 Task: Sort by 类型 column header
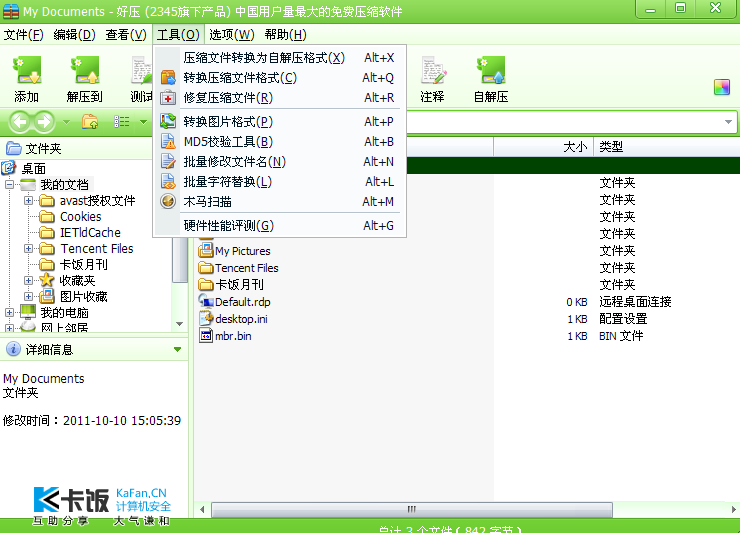click(x=667, y=147)
